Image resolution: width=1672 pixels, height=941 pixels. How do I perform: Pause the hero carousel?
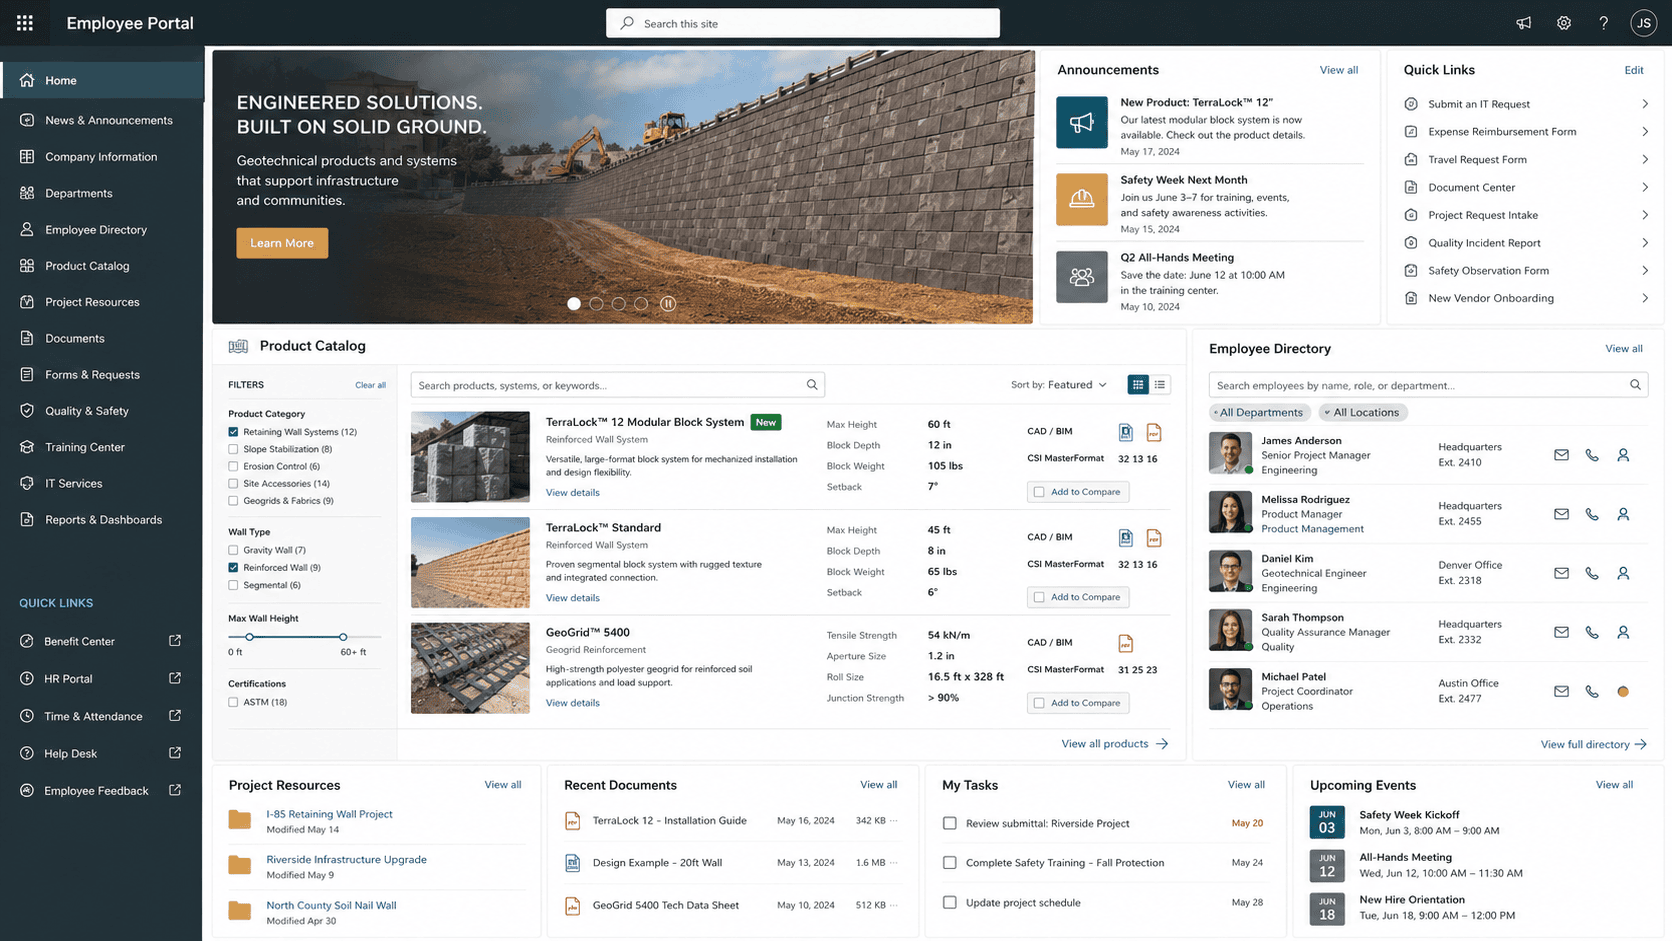(668, 303)
